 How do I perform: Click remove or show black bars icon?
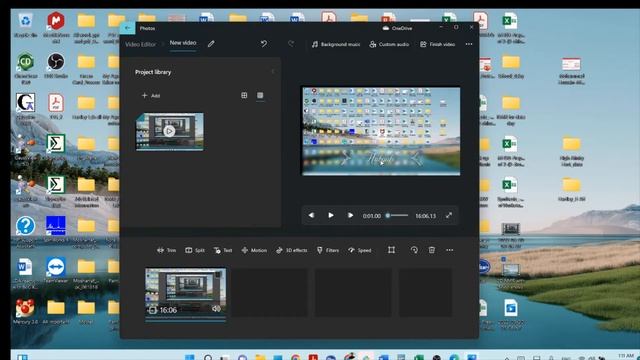(391, 250)
